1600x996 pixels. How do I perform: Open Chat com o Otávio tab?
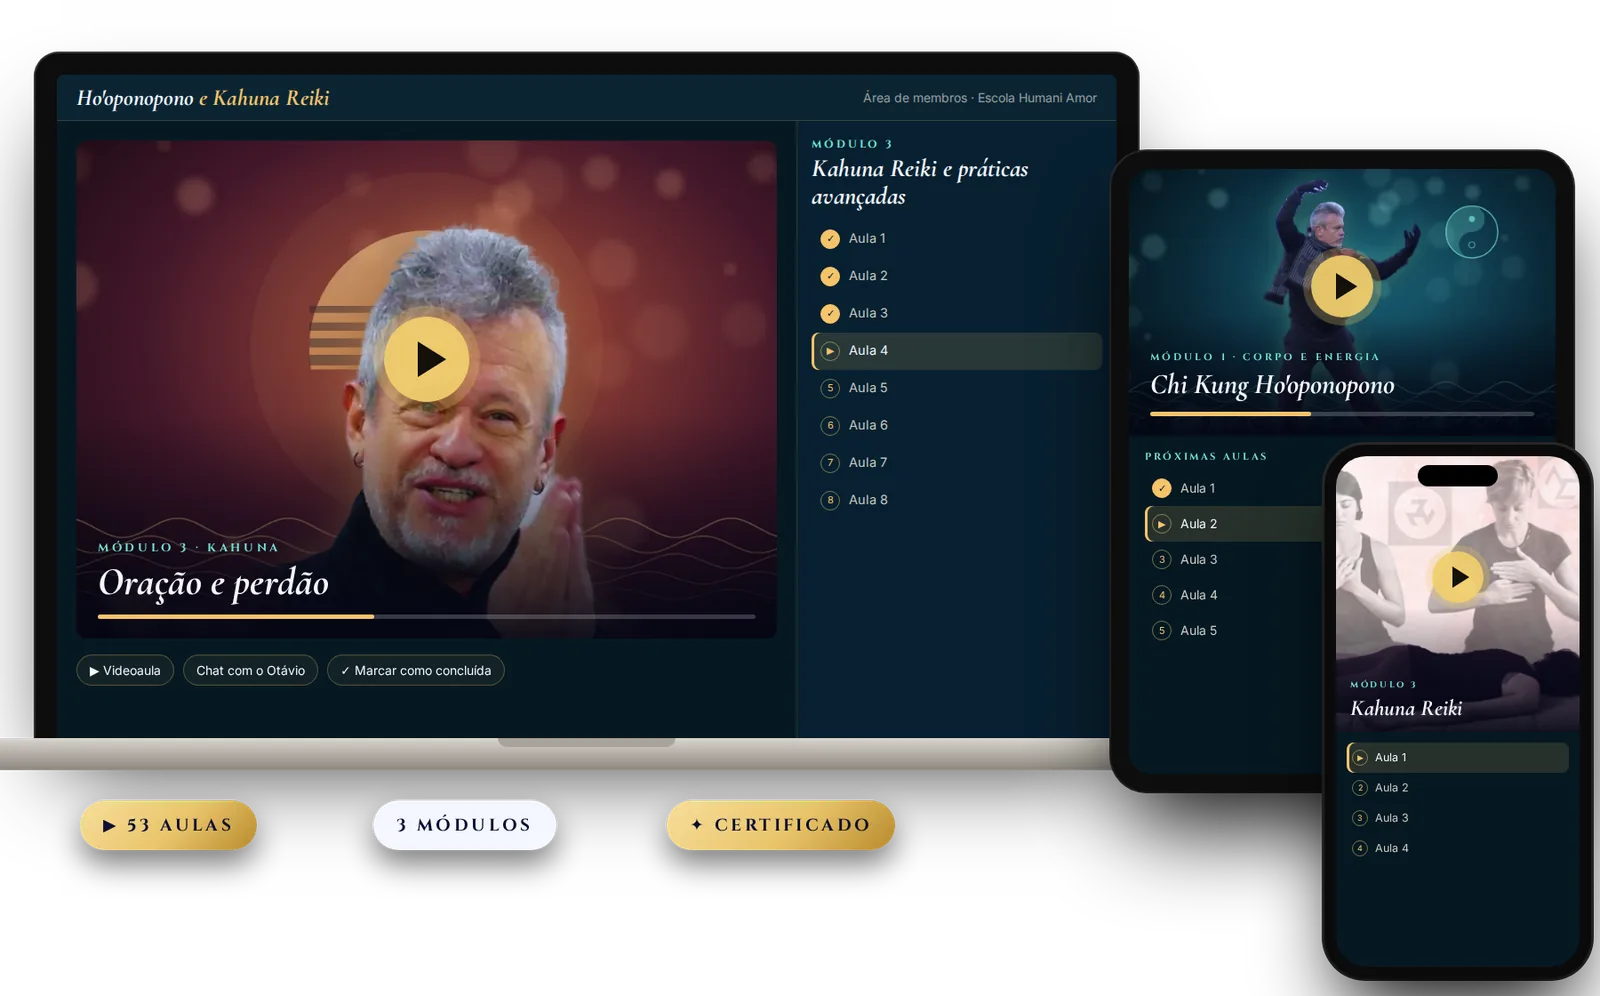point(250,670)
